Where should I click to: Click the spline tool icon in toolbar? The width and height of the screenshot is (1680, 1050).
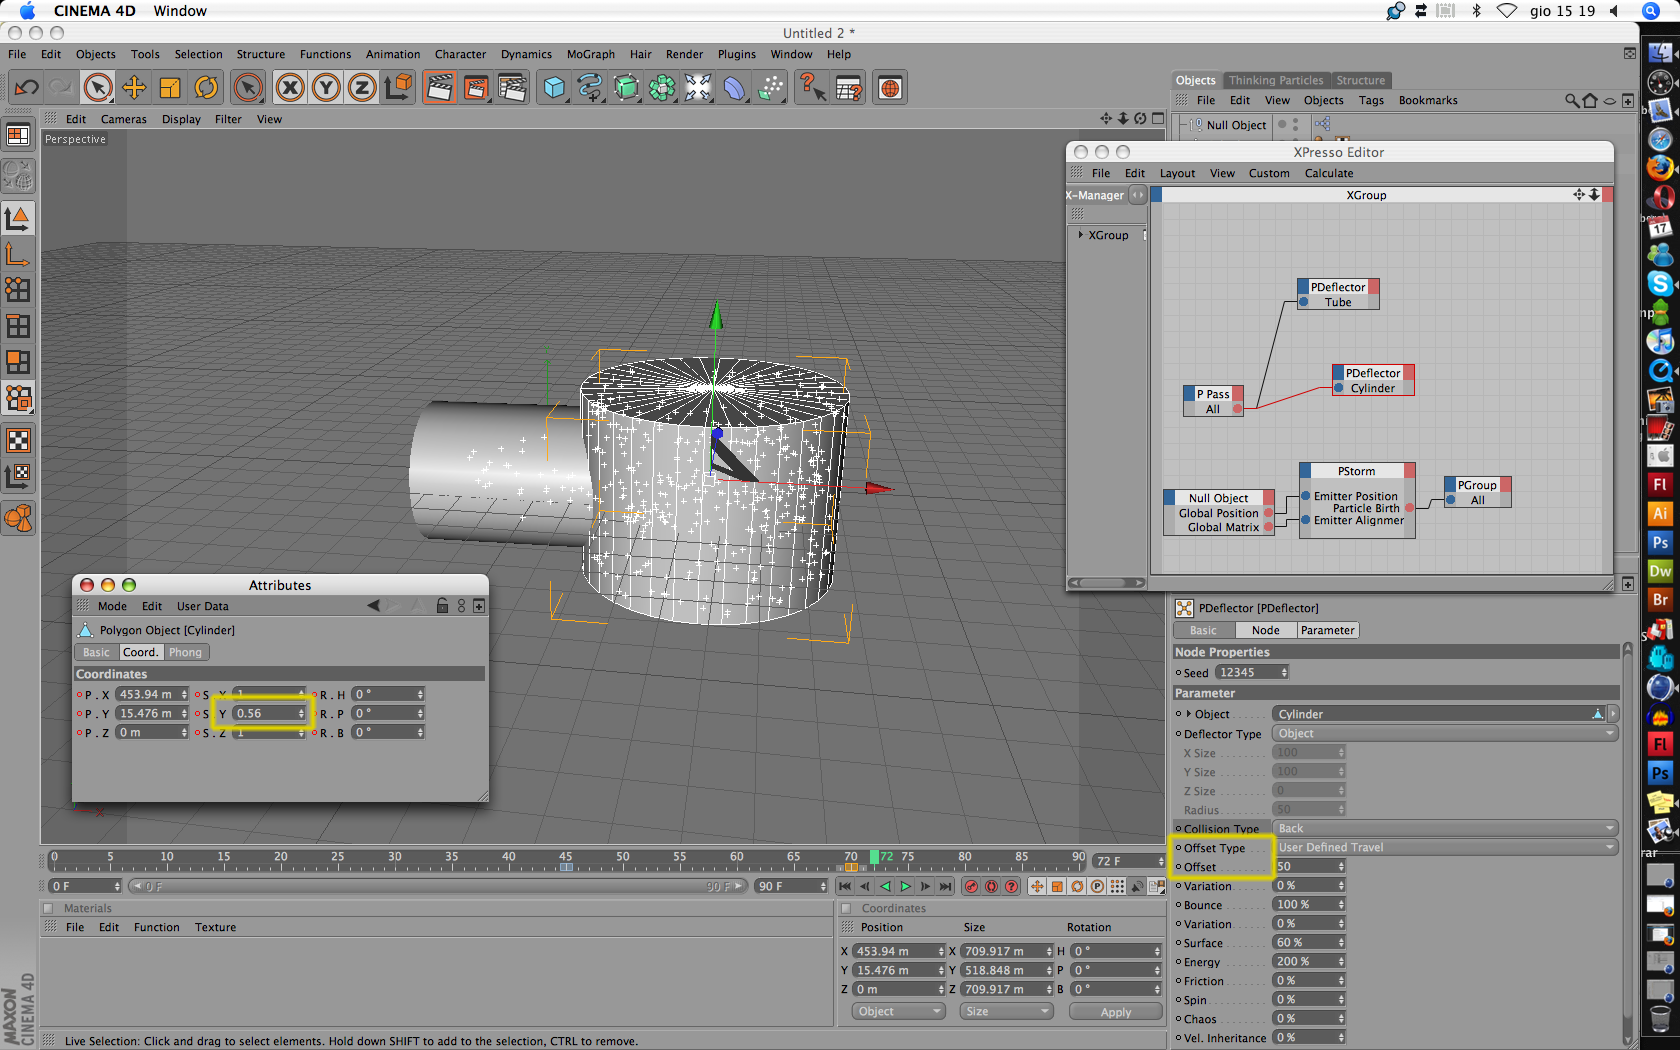[x=590, y=88]
